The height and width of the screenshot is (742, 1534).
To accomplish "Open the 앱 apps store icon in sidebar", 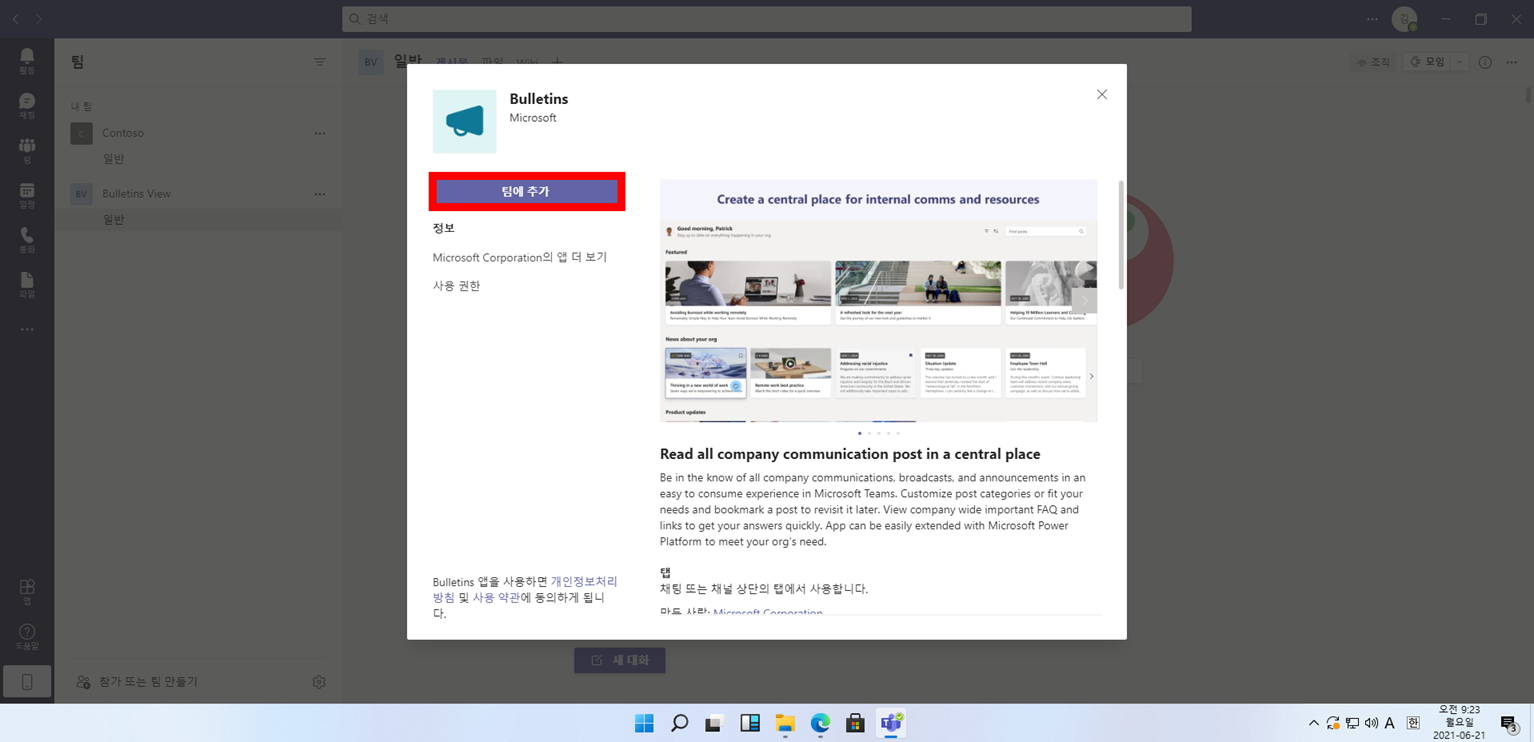I will [x=27, y=591].
